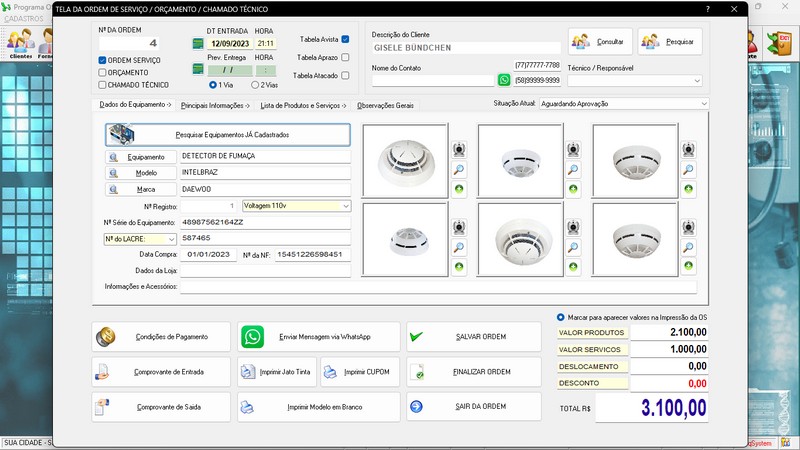
Task: Open the Lista de Produtos e Serviços tab
Action: 303,105
